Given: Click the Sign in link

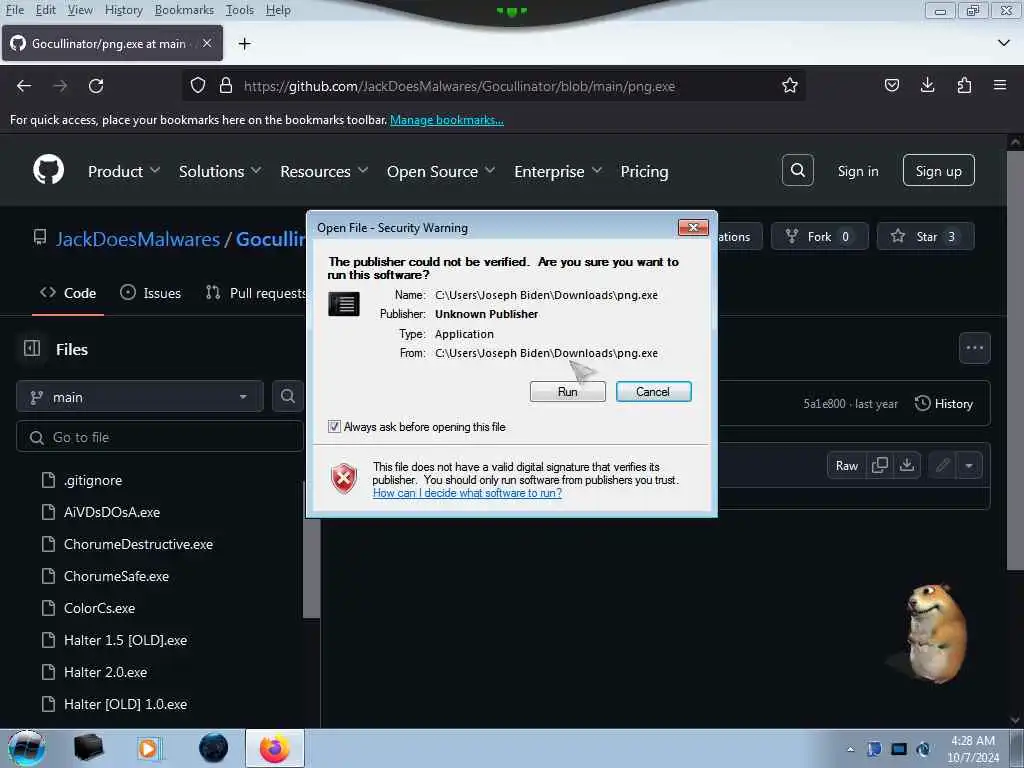Looking at the screenshot, I should pyautogui.click(x=857, y=171).
